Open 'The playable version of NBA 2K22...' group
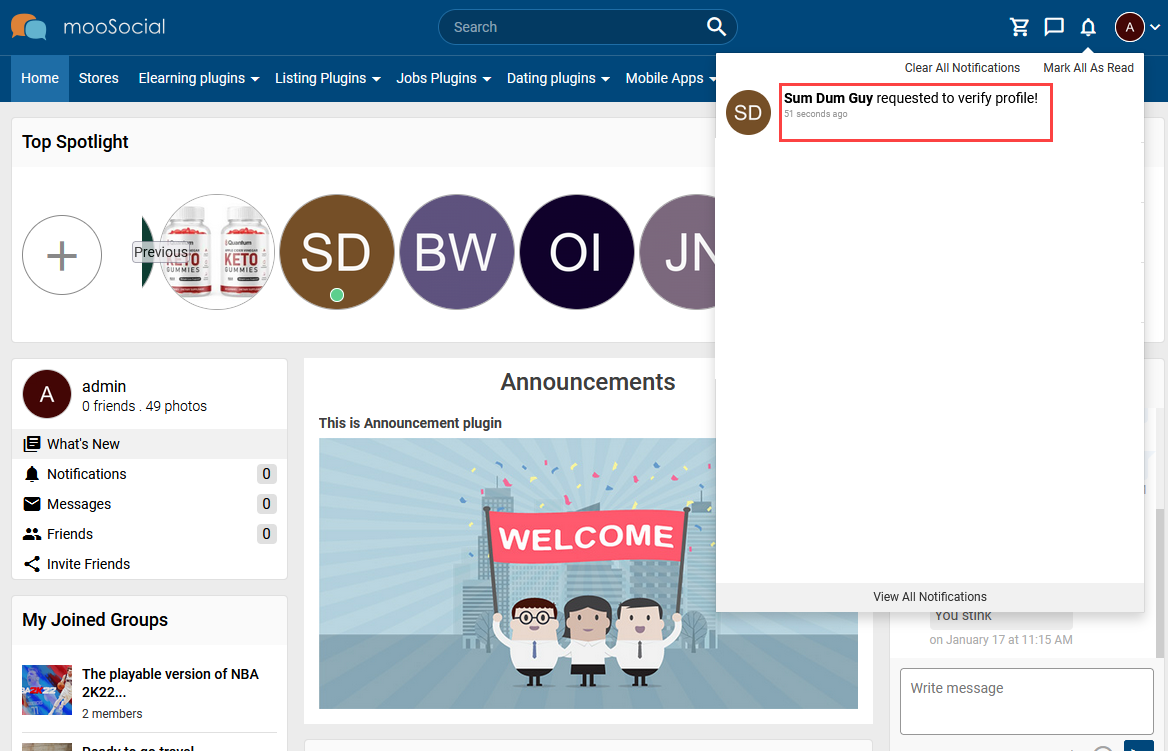The height and width of the screenshot is (751, 1168). click(x=171, y=682)
